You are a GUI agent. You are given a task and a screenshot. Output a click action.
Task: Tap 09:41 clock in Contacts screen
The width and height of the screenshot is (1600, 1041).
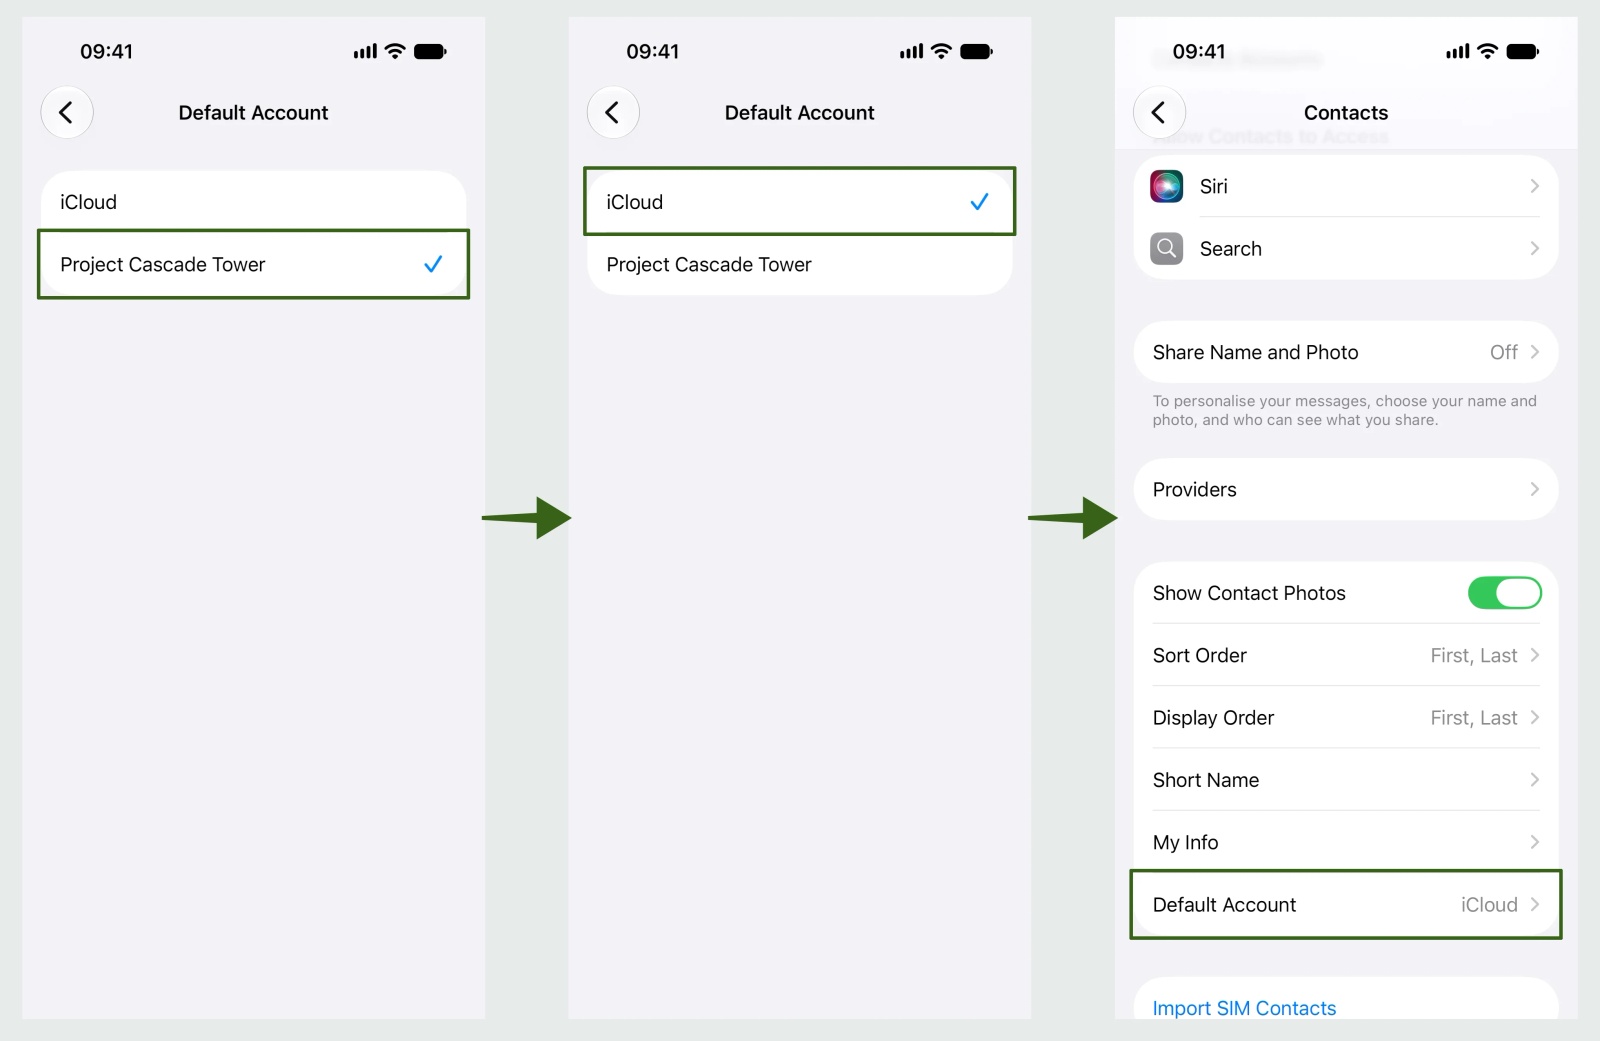coord(1198,51)
